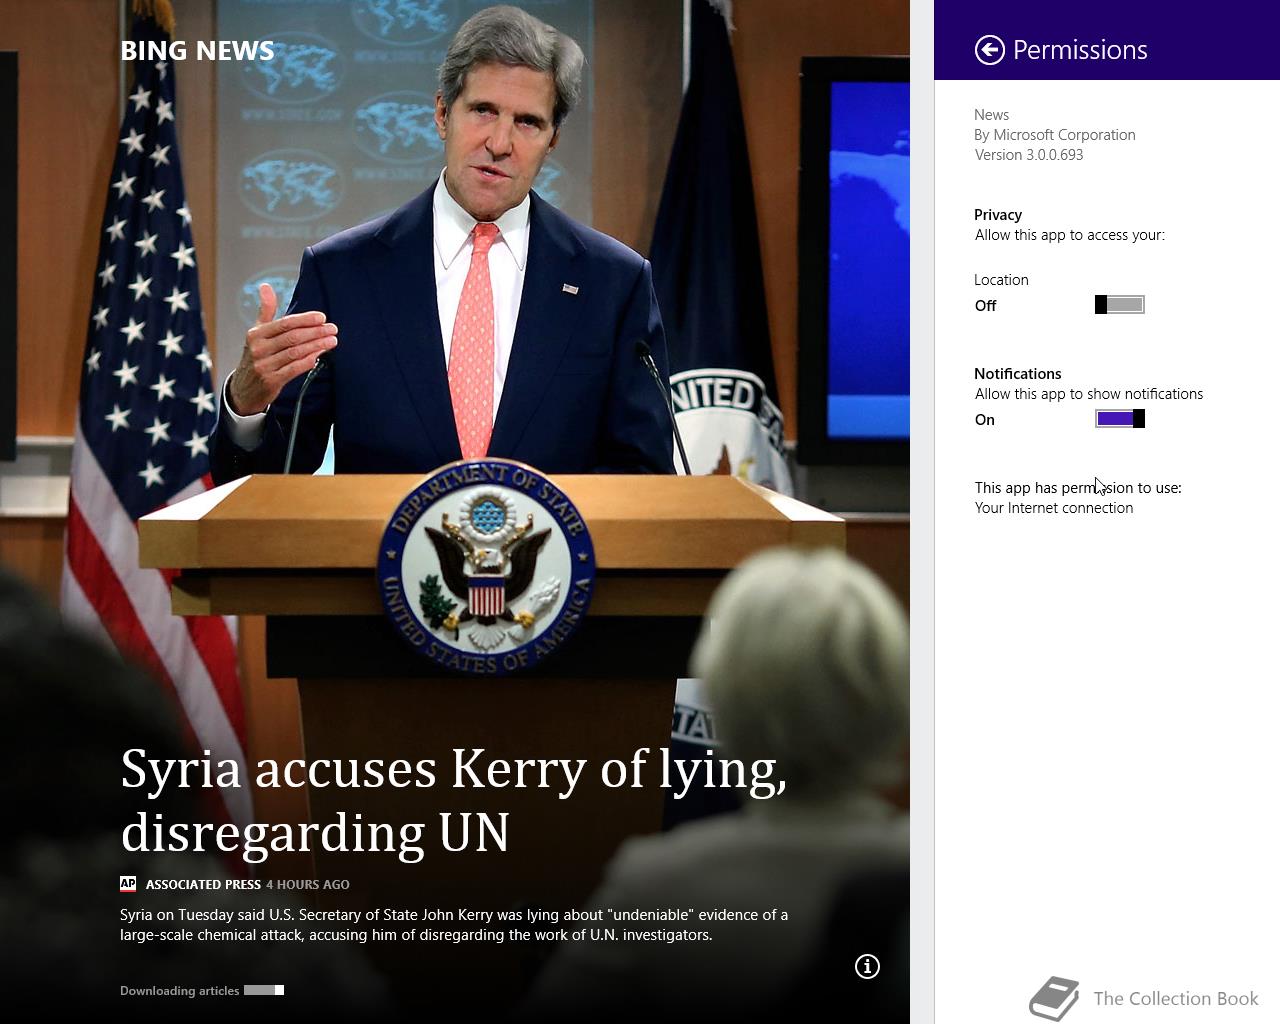Click the Privacy section heading
The width and height of the screenshot is (1280, 1024).
click(x=998, y=215)
